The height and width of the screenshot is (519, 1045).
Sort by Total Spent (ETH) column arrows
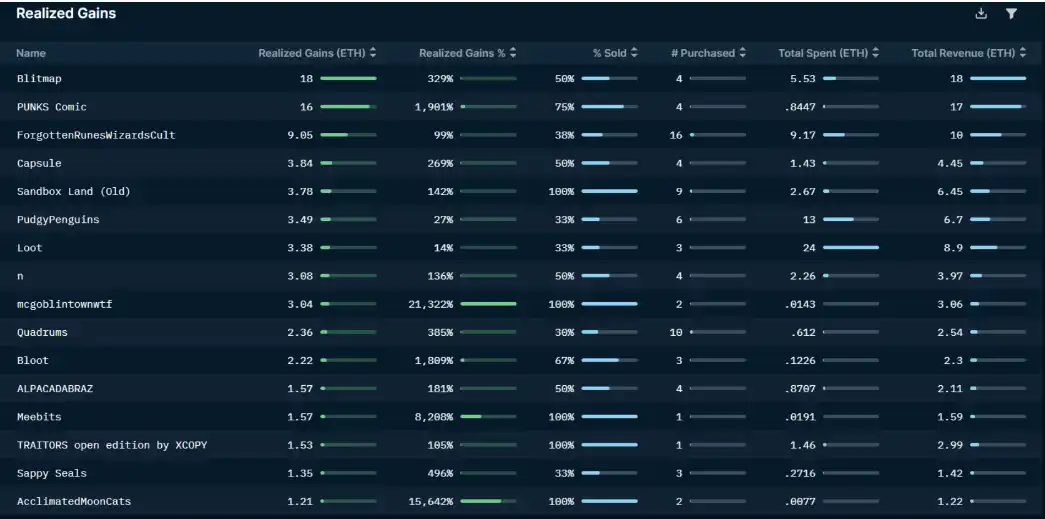tap(875, 53)
